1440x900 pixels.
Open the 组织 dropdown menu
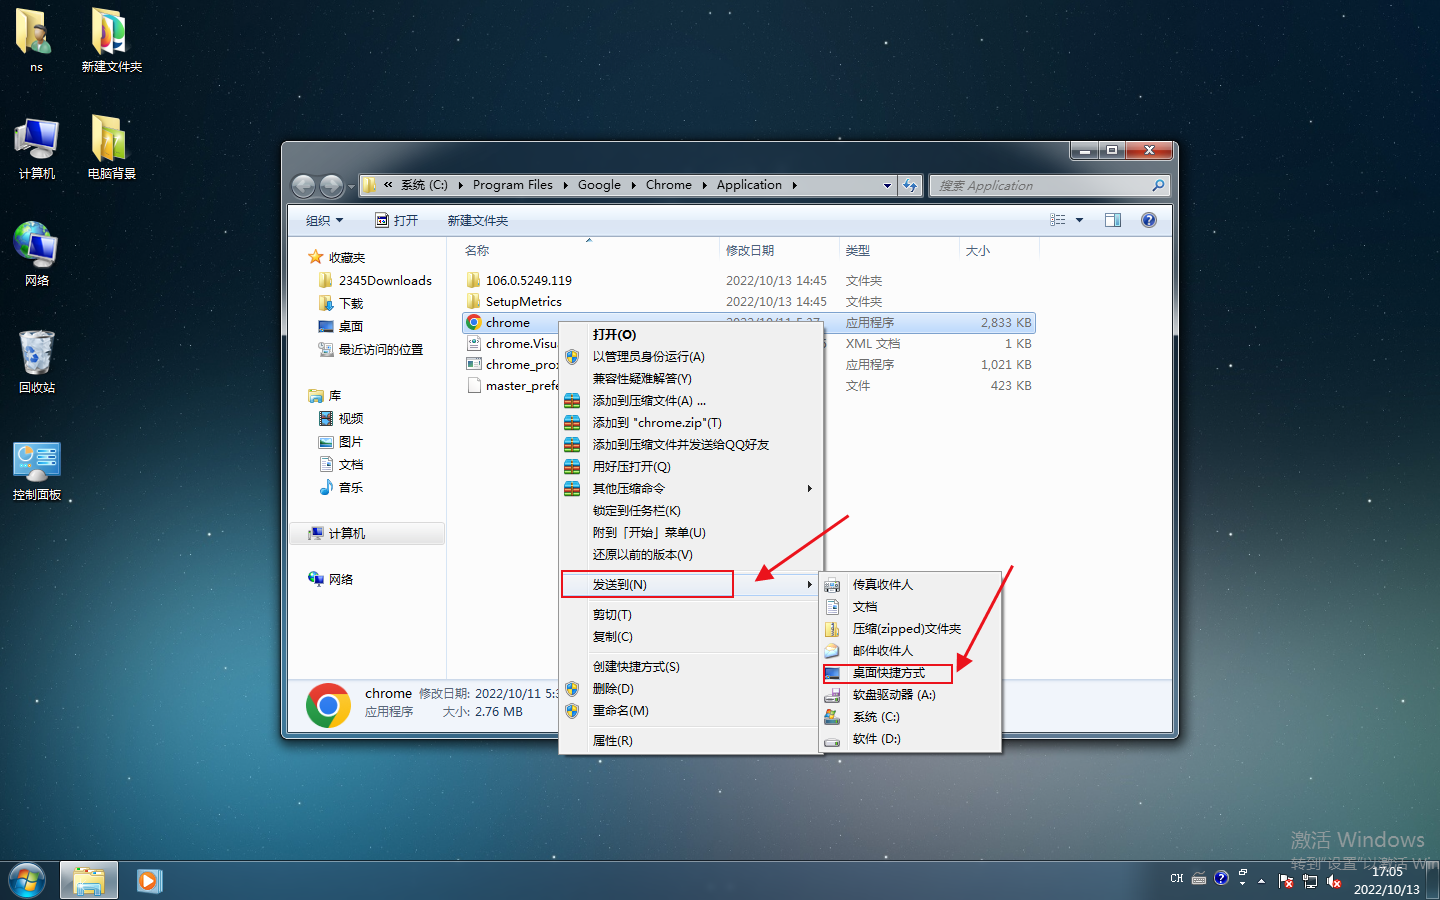click(323, 219)
